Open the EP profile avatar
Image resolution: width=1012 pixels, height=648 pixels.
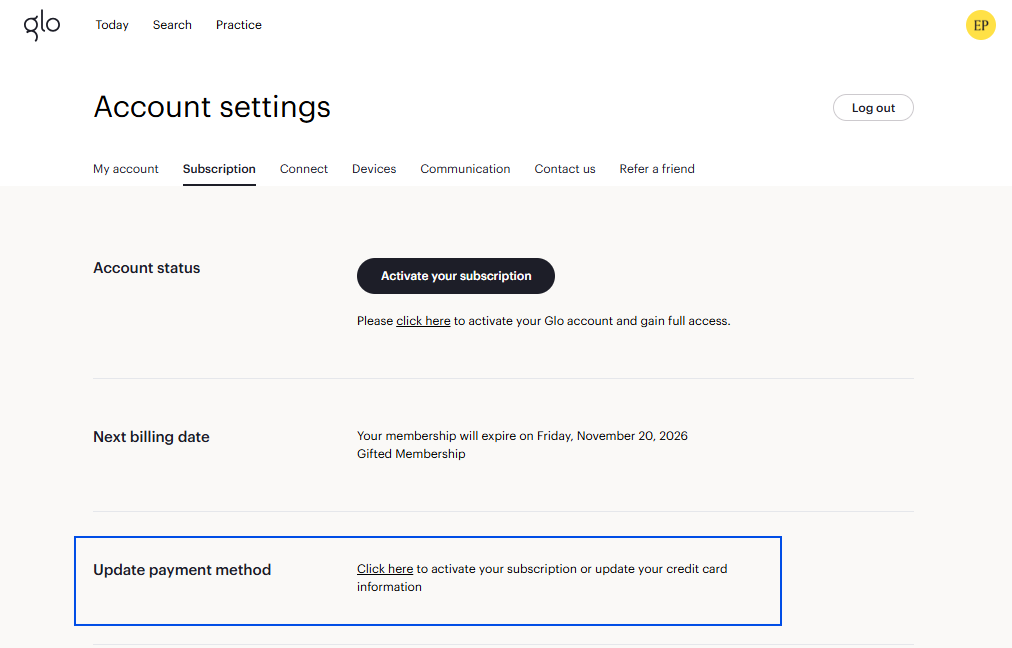[980, 25]
